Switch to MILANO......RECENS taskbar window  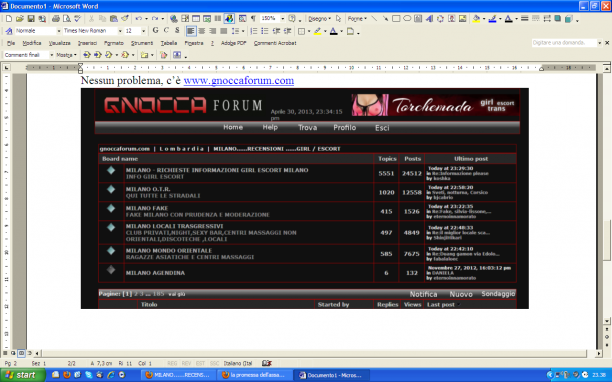[x=178, y=375]
